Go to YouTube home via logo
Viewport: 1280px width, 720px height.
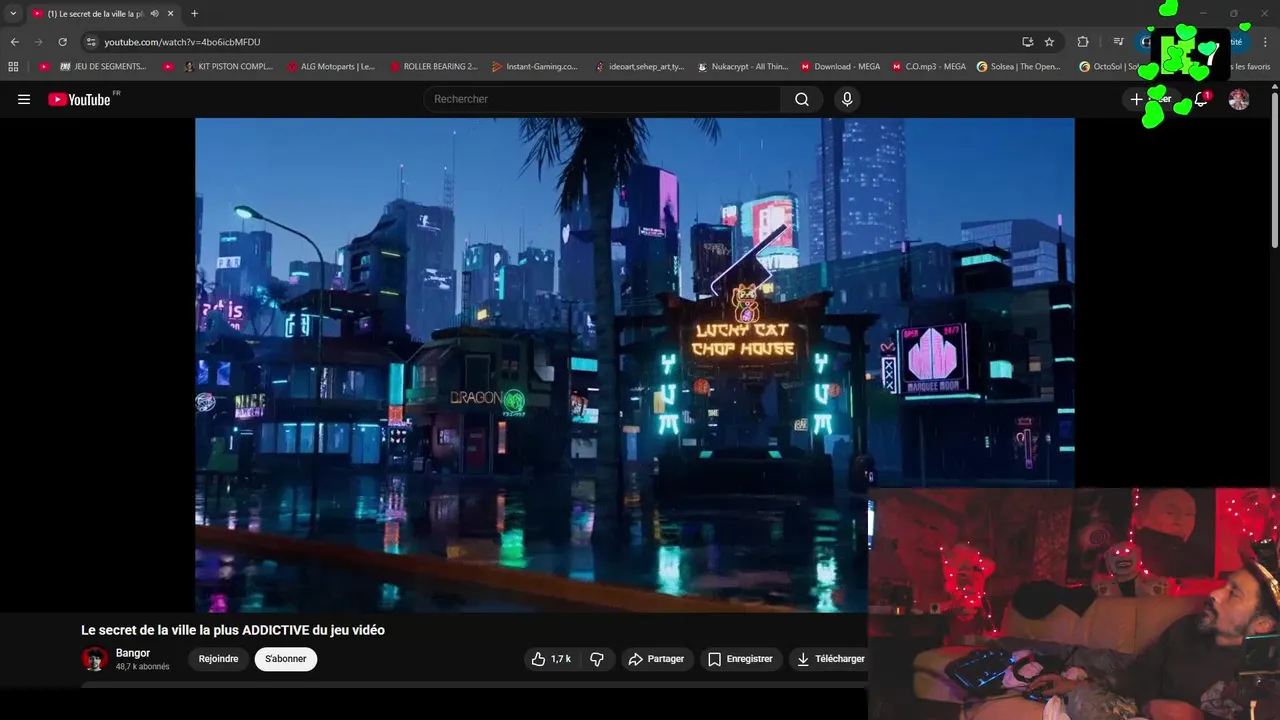pos(79,99)
